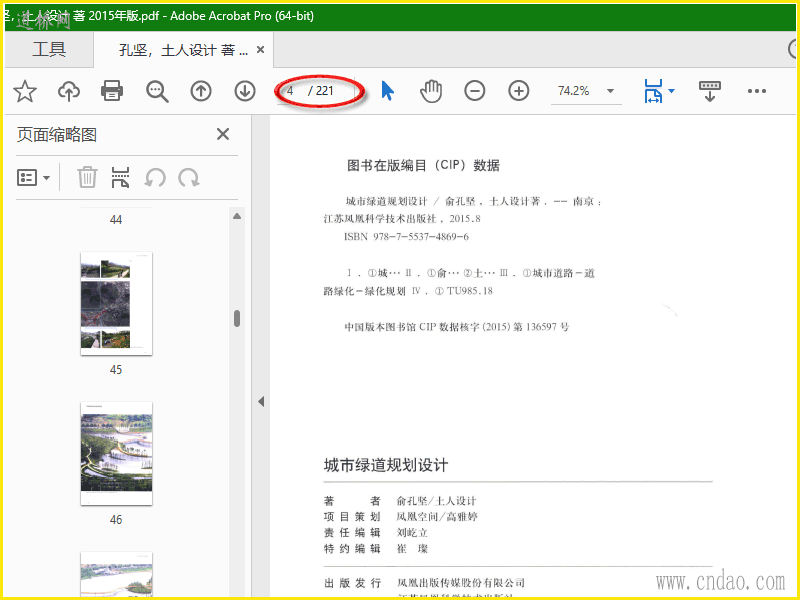Click the 图书在版编目 (CIP) 数据 heading

click(x=423, y=165)
